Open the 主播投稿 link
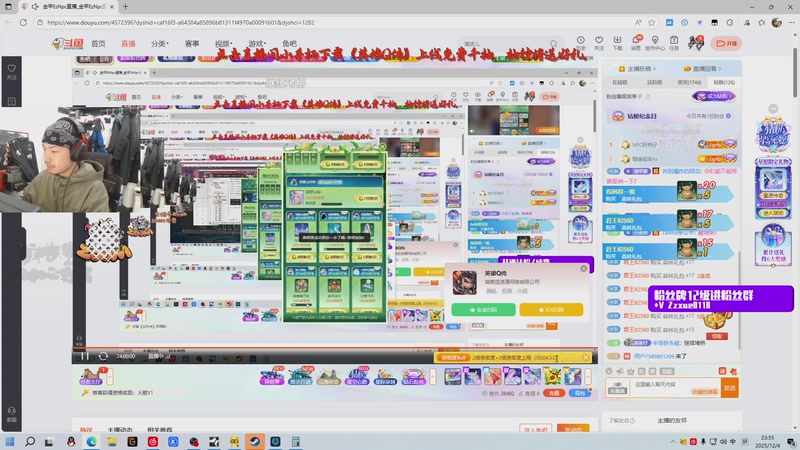Viewport: 800px width, 450px height. (637, 68)
